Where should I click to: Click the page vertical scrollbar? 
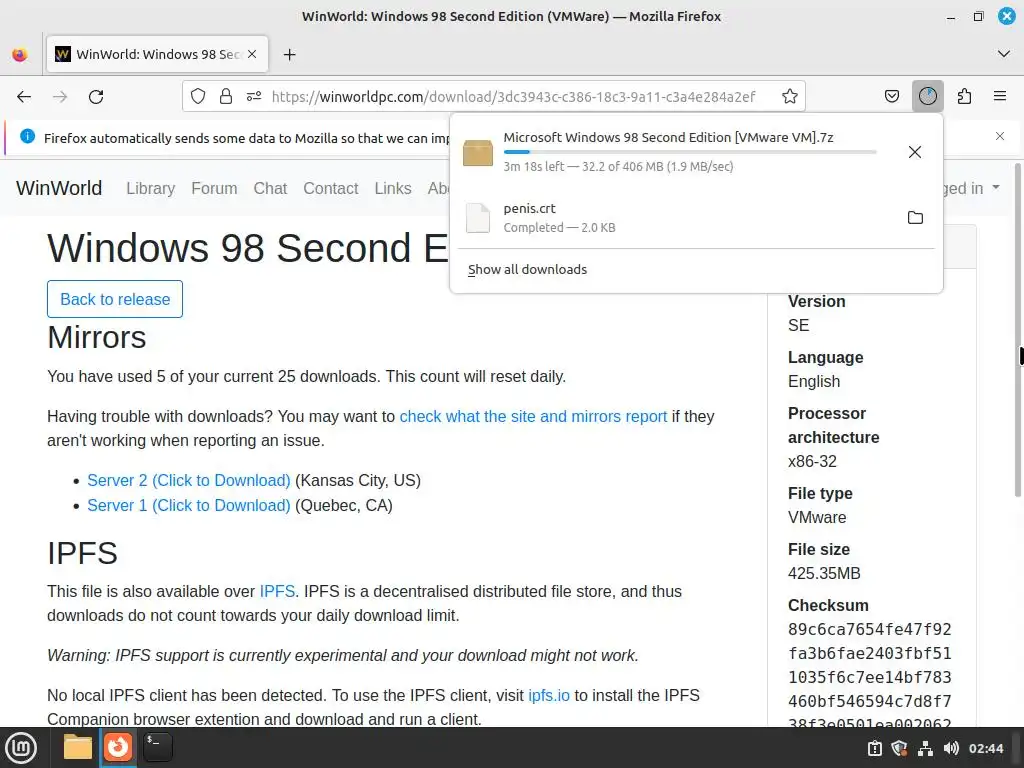[x=1017, y=330]
